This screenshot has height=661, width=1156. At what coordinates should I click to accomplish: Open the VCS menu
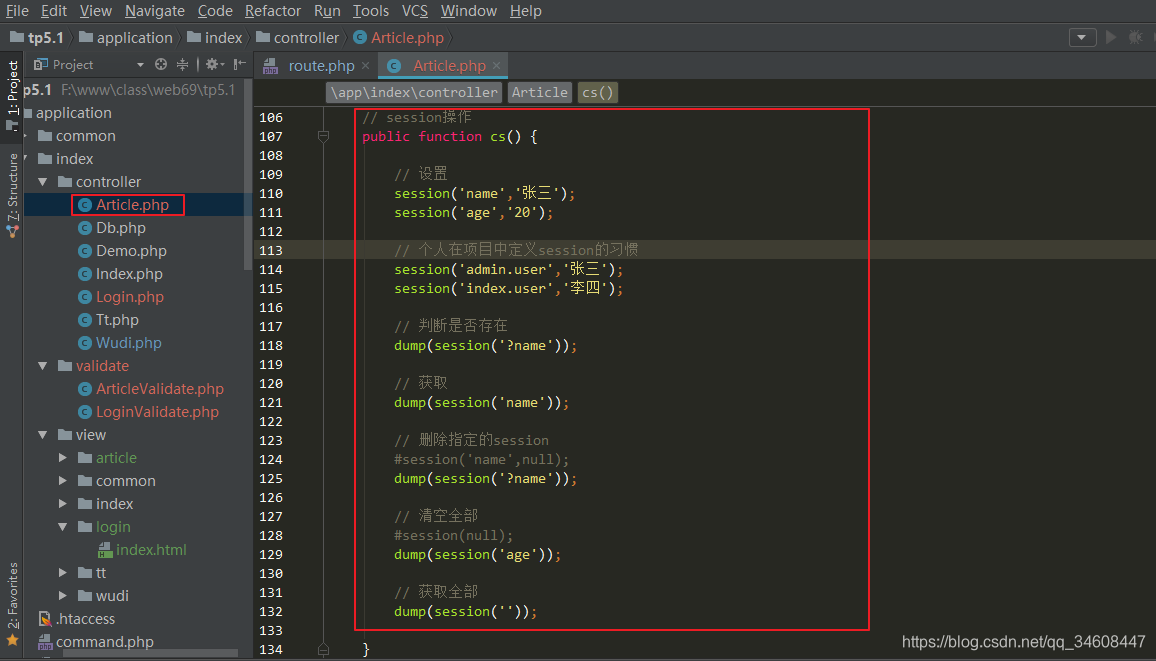[415, 11]
